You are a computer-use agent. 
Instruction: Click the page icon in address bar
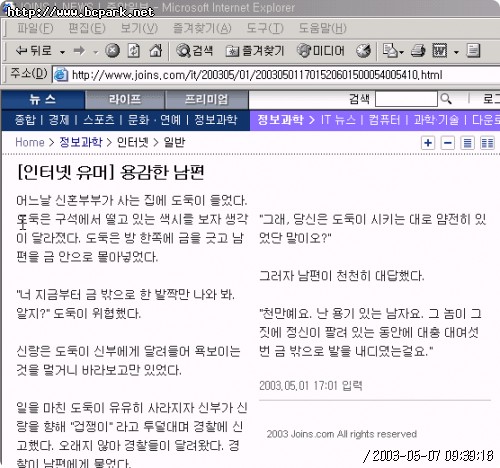pos(61,75)
